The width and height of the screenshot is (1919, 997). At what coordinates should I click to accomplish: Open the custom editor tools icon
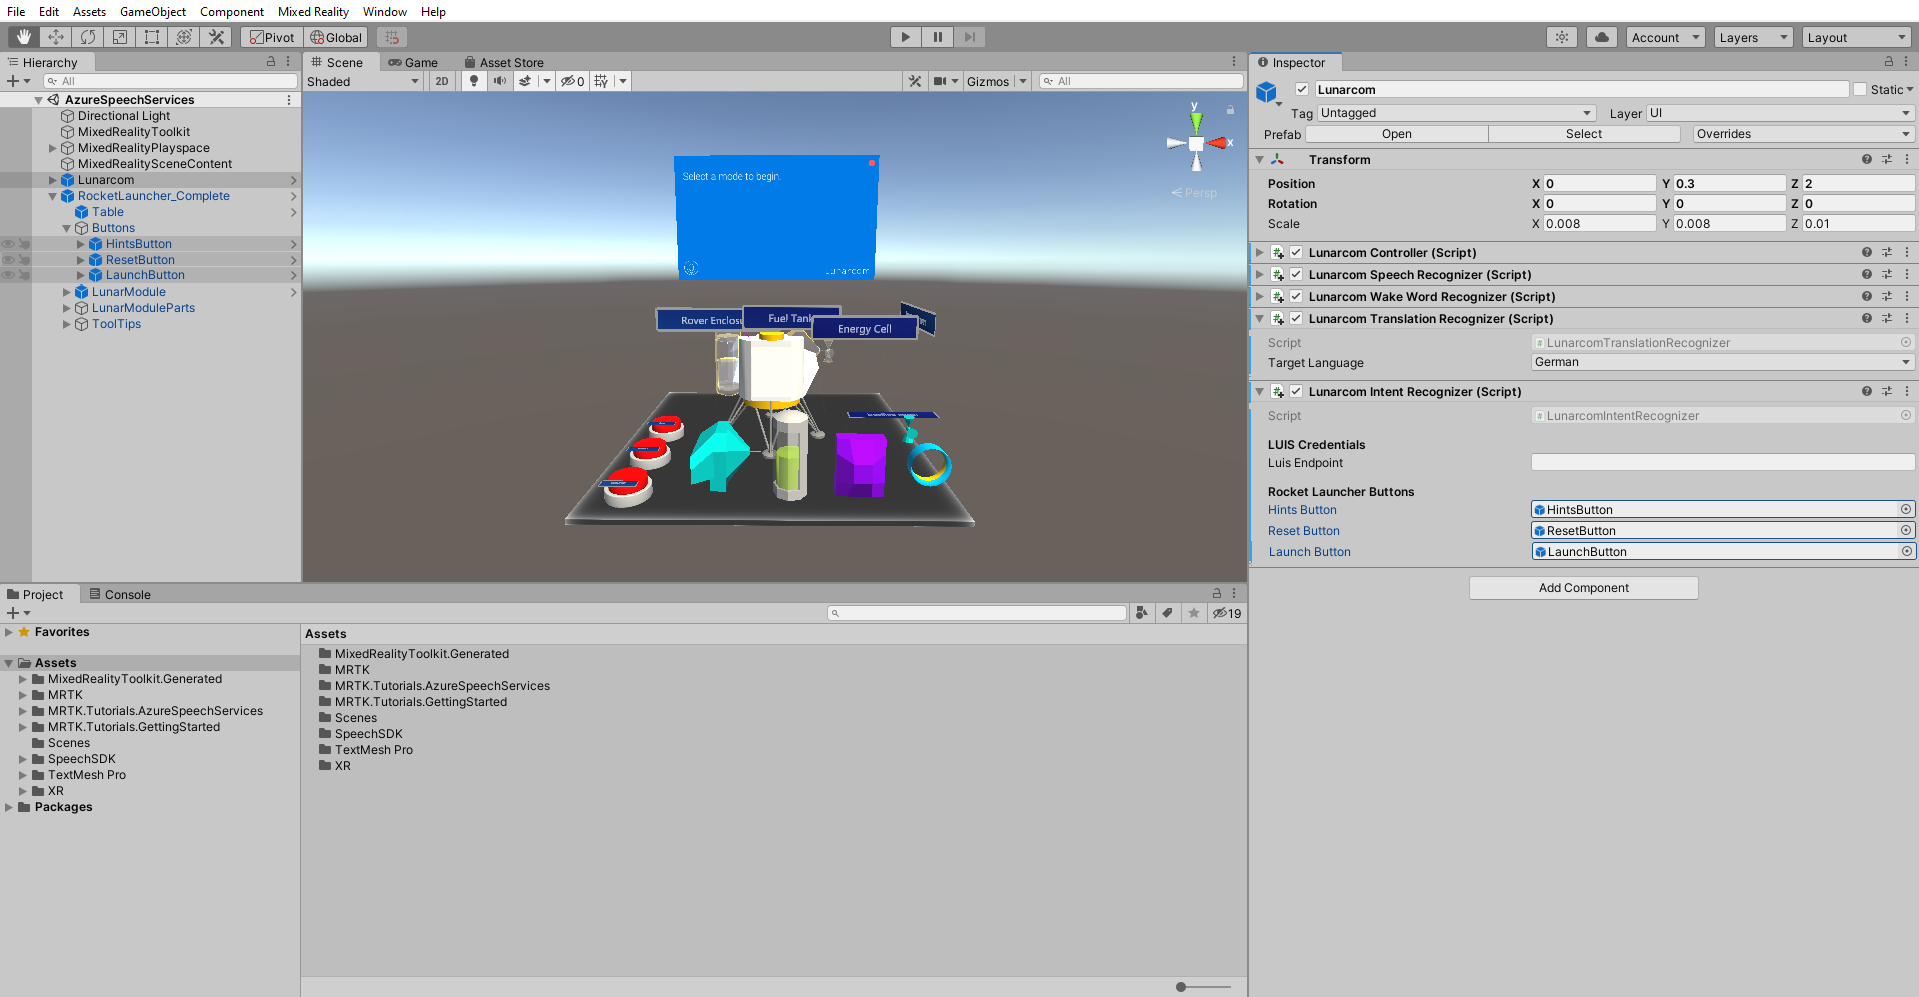pyautogui.click(x=216, y=37)
